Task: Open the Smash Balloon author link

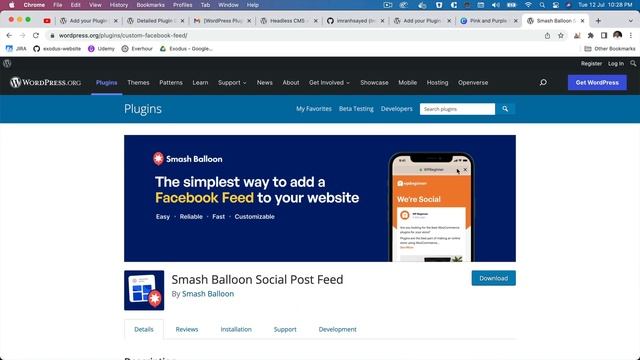Action: click(x=208, y=294)
